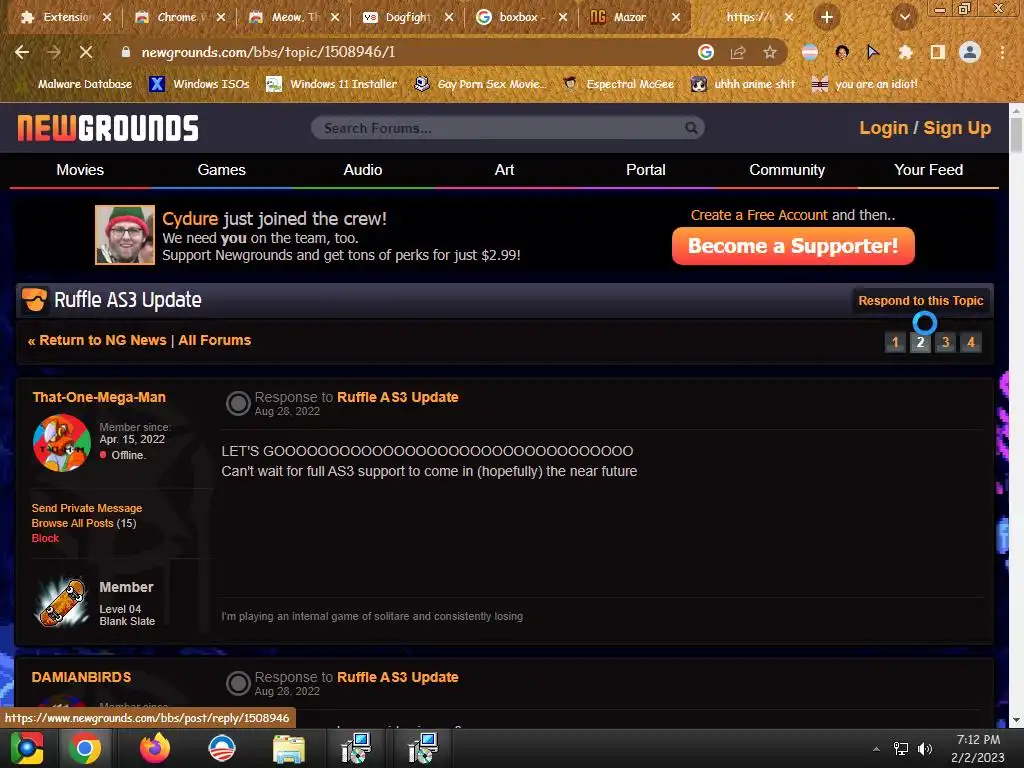Open That-One-Mega-Man's profile link
This screenshot has height=768, width=1024.
point(99,397)
